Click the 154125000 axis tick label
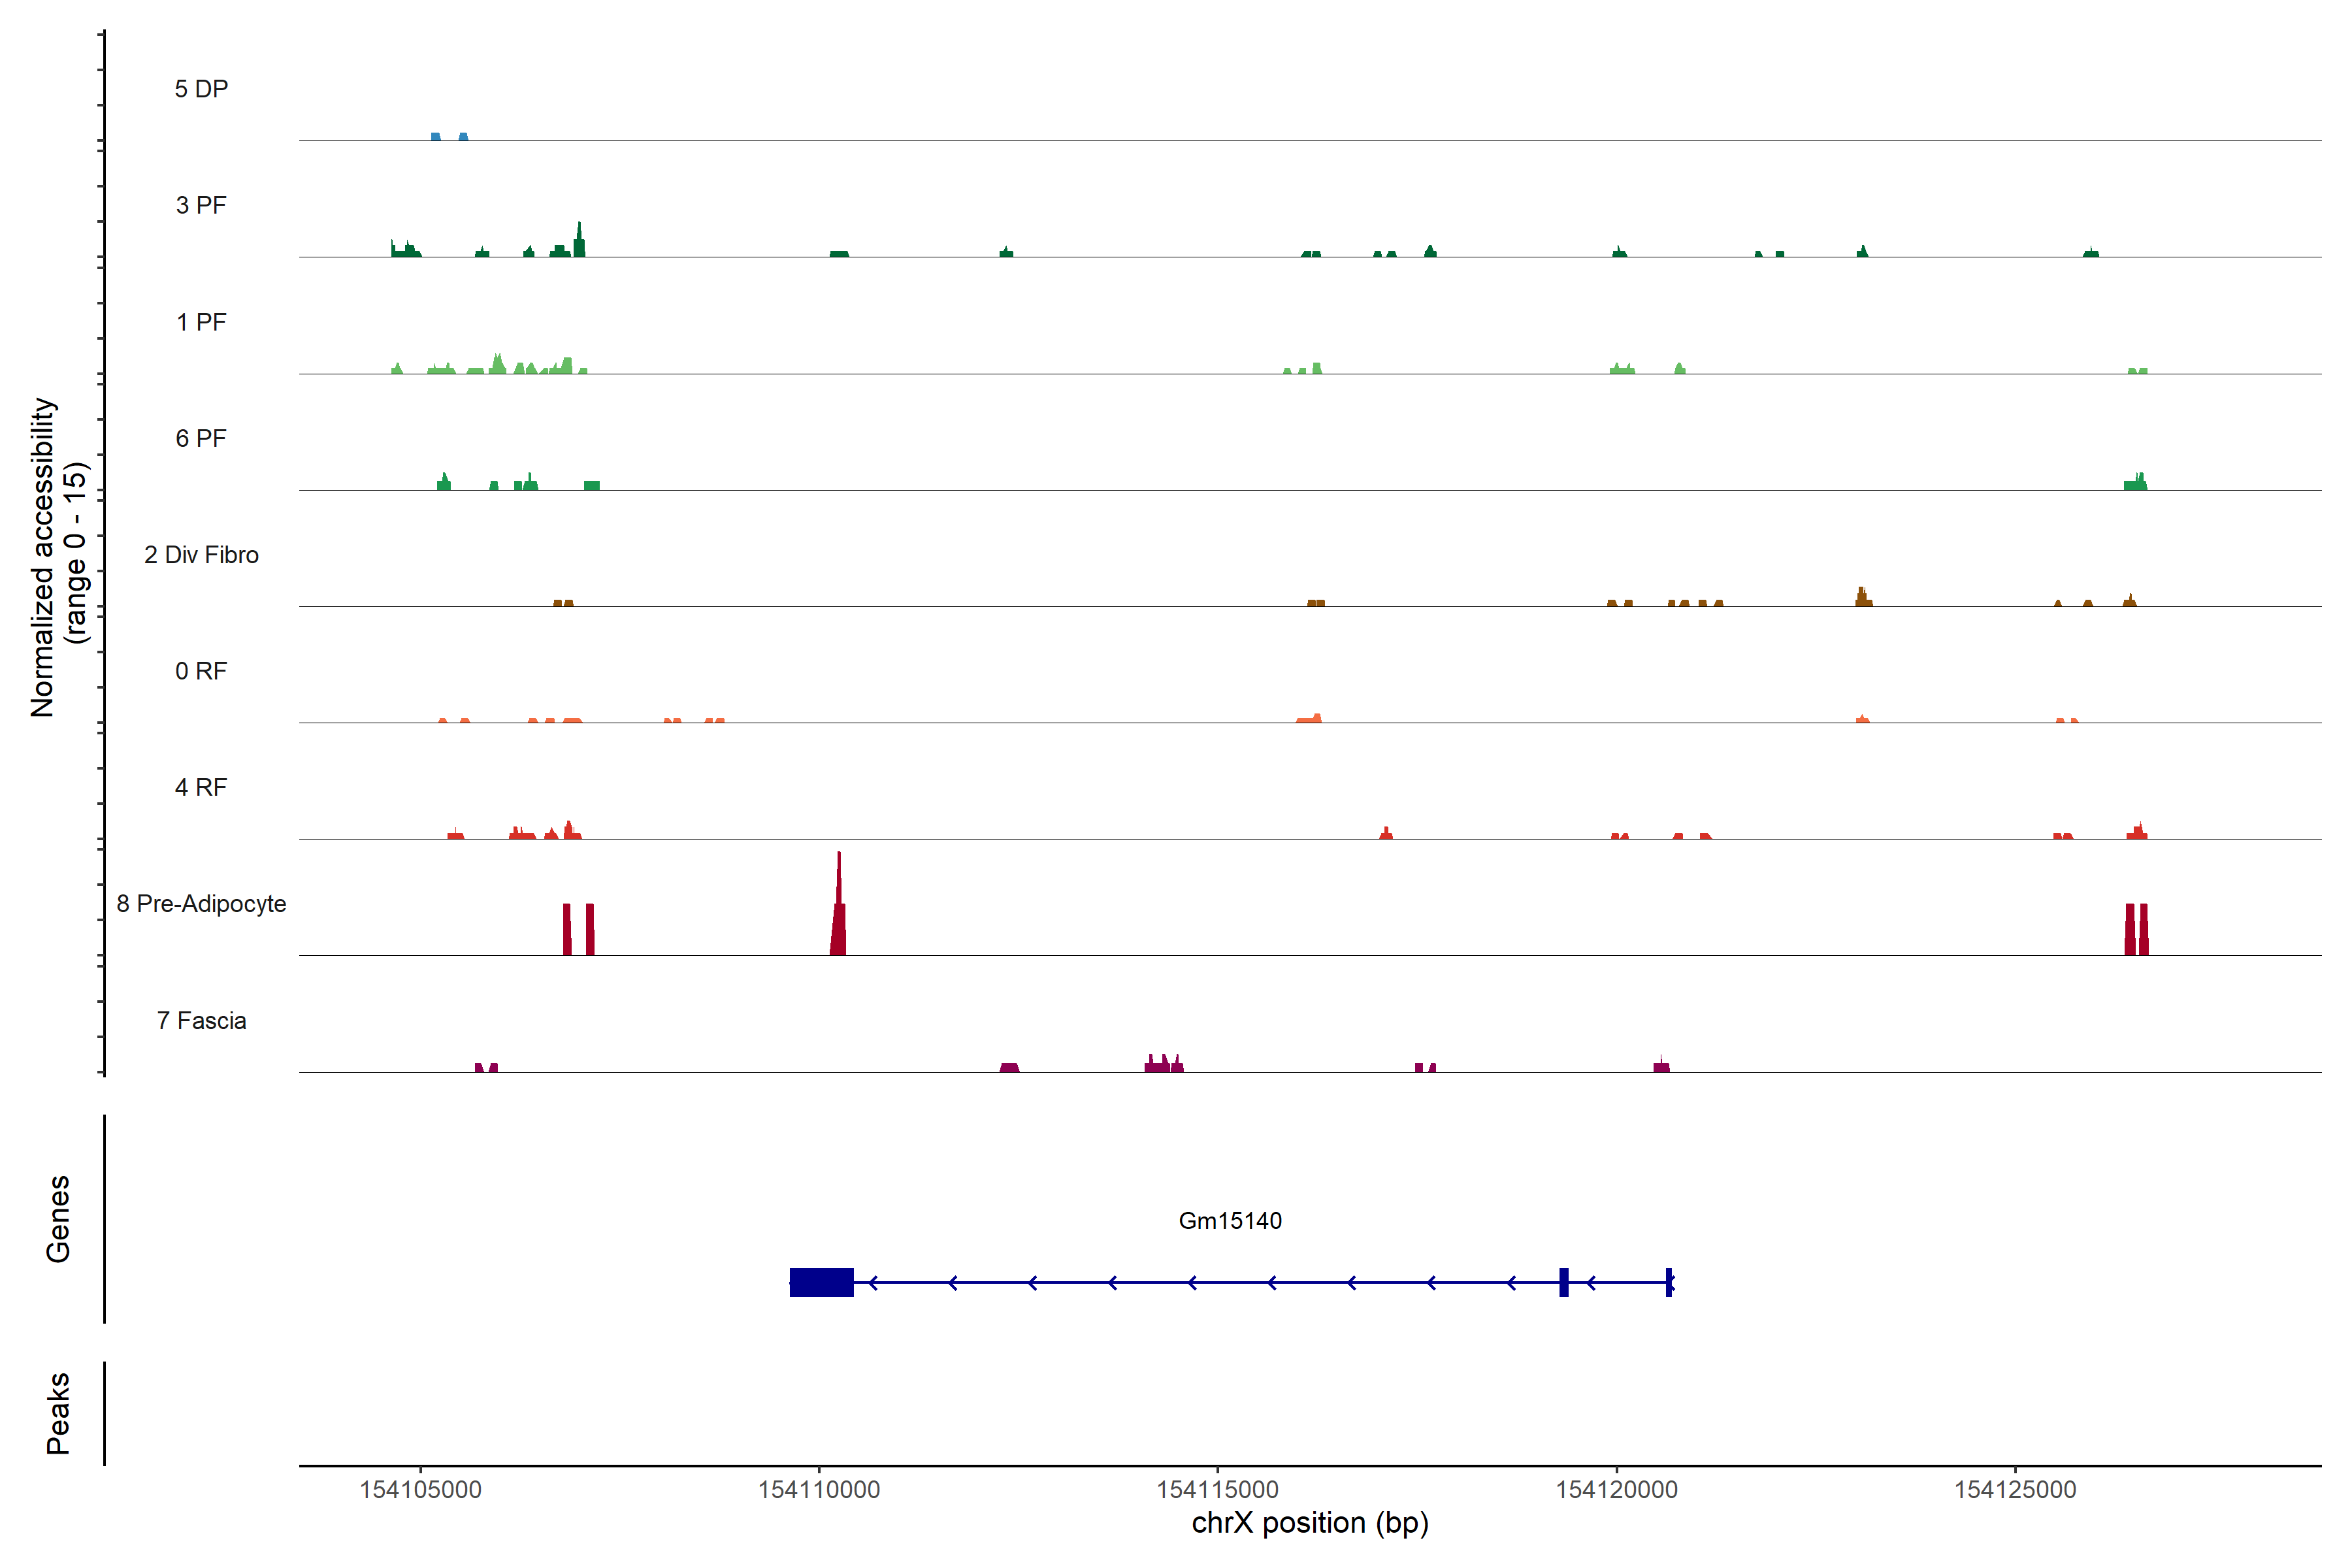This screenshot has height=1568, width=2352. [x=2015, y=1489]
